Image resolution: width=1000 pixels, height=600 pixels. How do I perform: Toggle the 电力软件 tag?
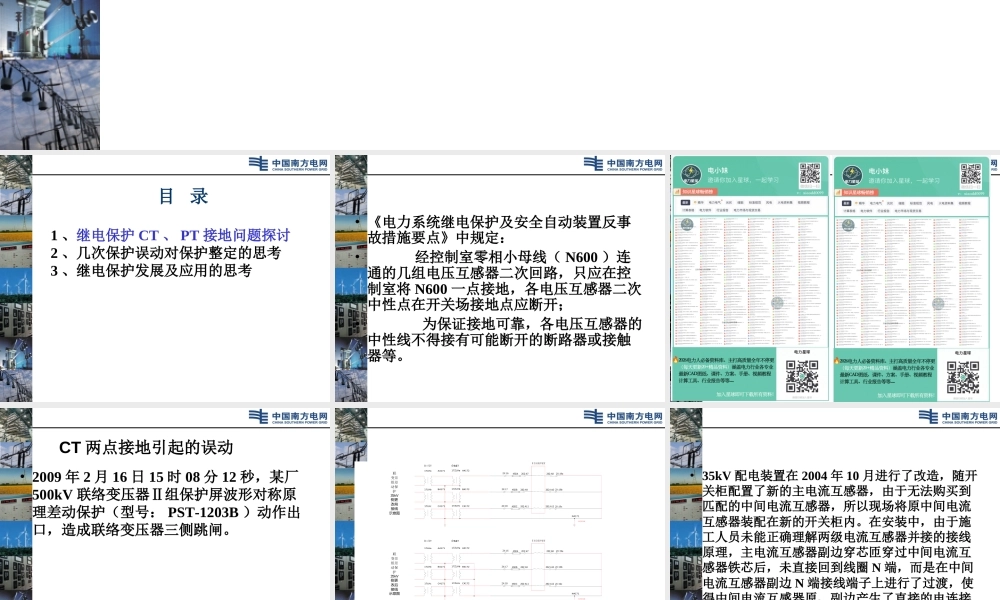706,209
